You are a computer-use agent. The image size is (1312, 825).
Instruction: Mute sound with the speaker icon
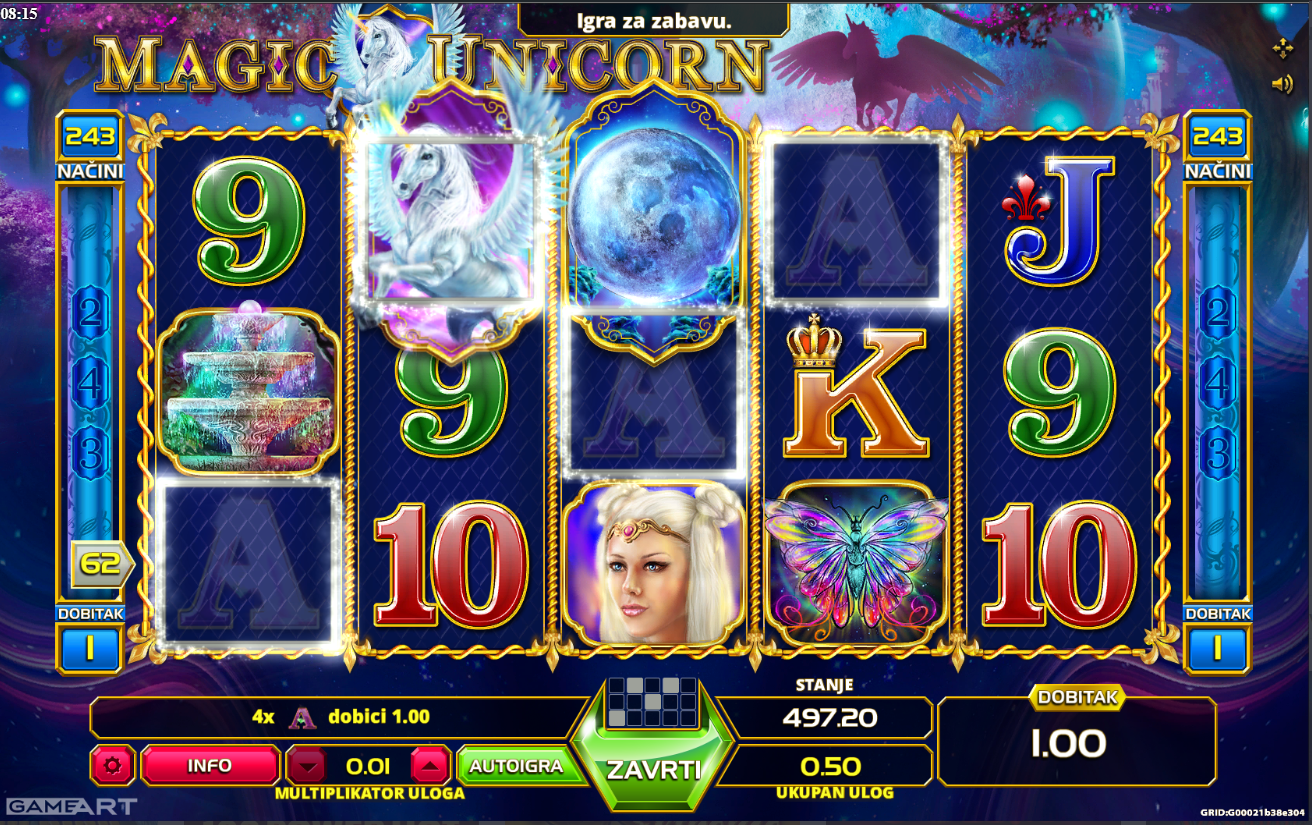[x=1282, y=84]
